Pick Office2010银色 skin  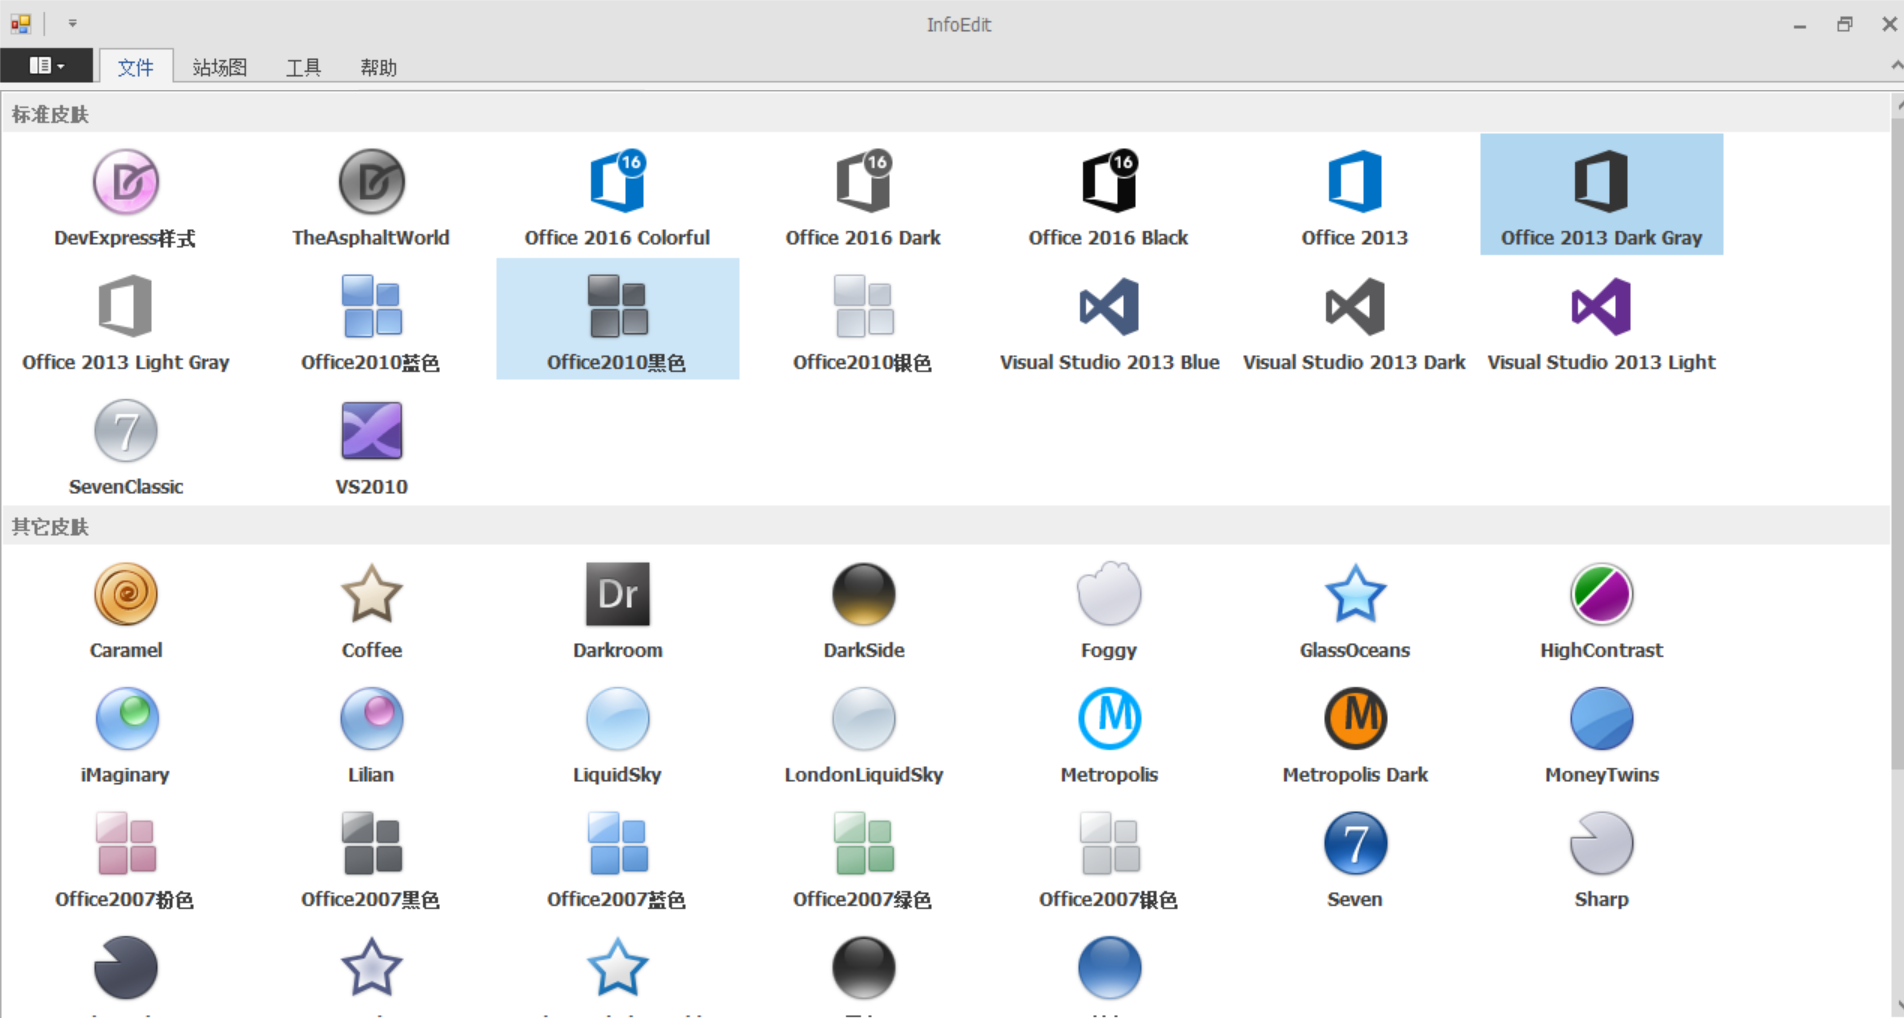coord(863,320)
